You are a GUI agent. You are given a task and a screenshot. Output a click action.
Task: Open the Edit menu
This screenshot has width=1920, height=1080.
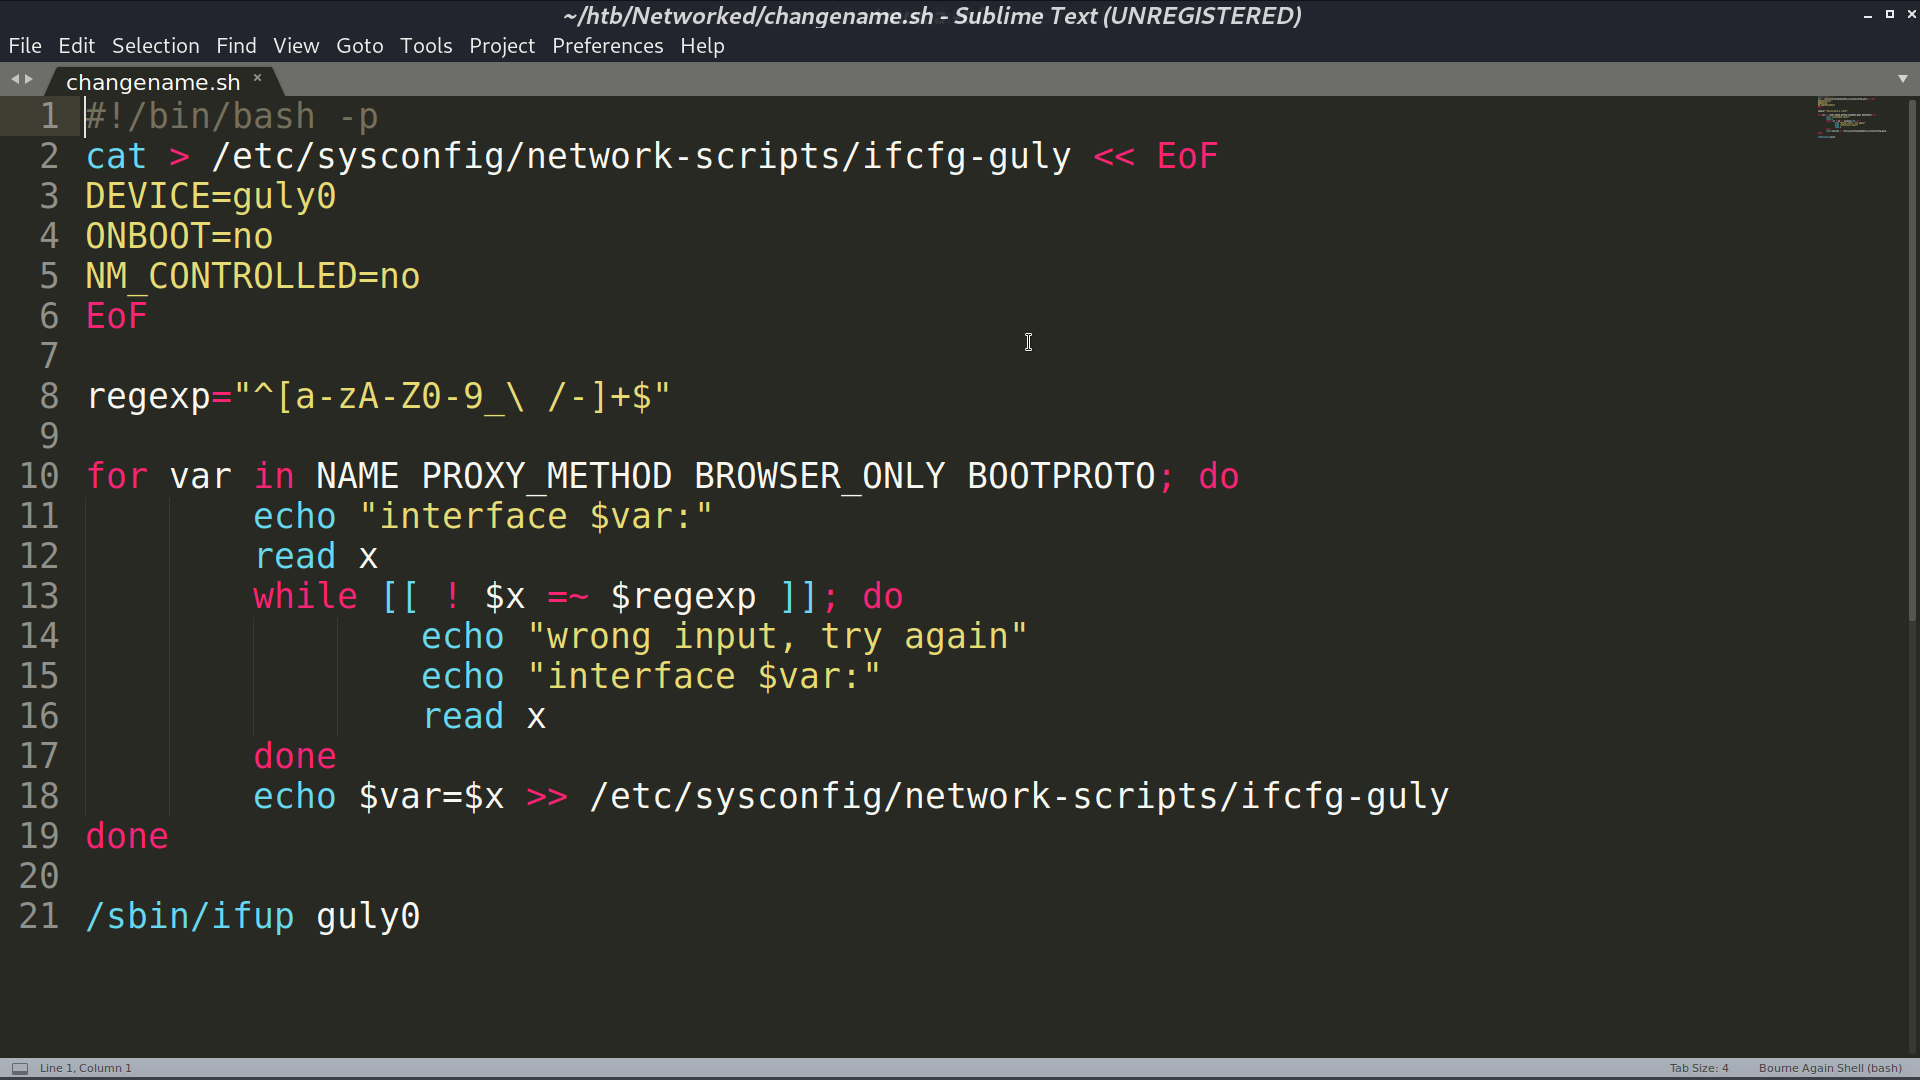[x=76, y=46]
